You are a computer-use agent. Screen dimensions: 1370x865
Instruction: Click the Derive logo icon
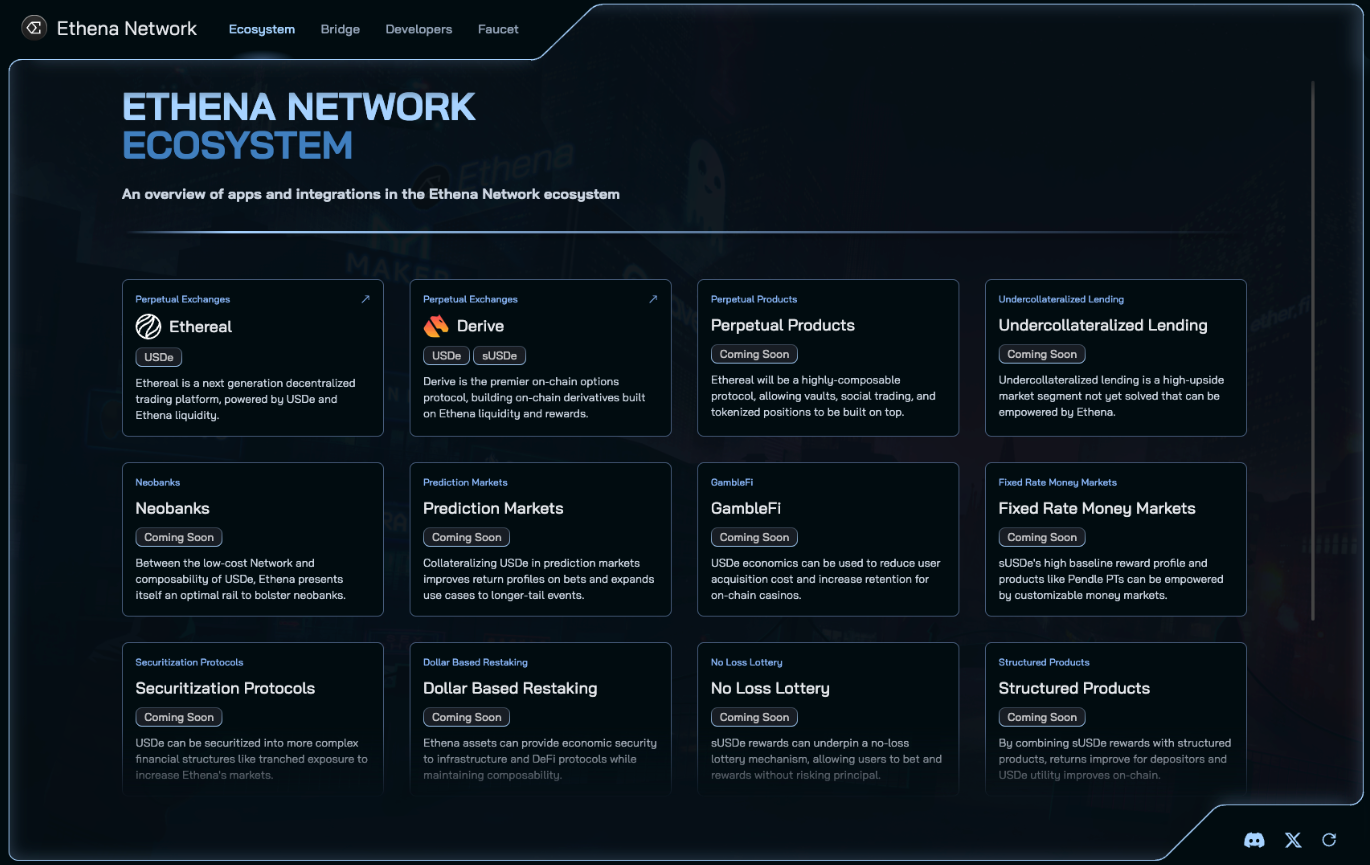(x=436, y=326)
